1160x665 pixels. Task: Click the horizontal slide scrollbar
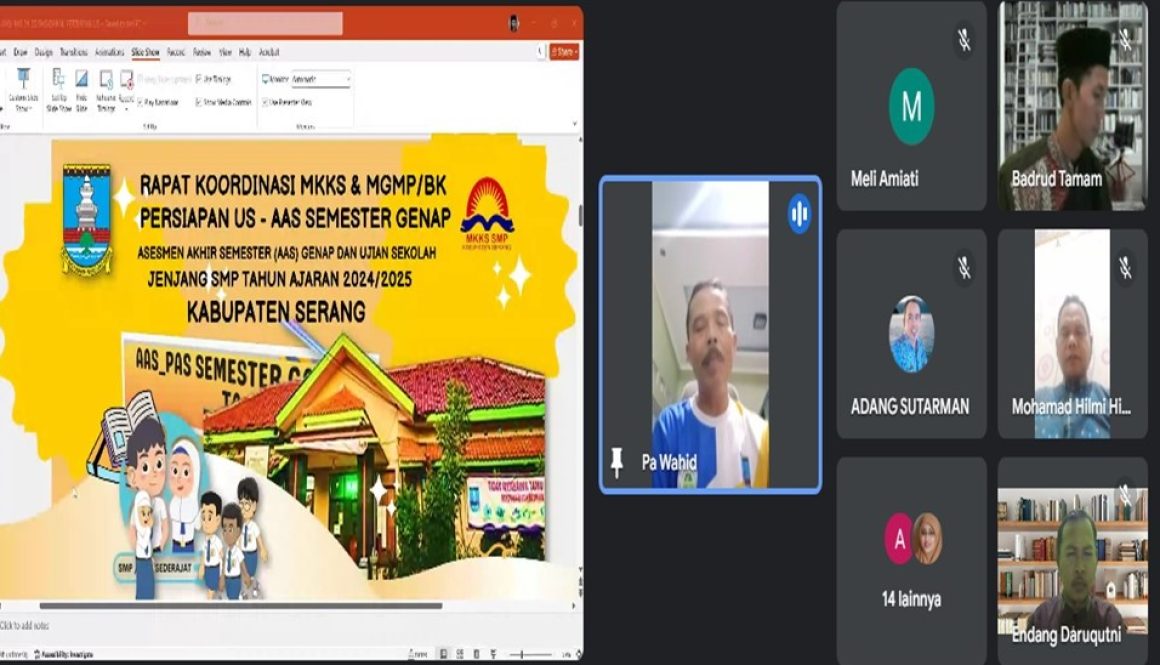point(241,606)
